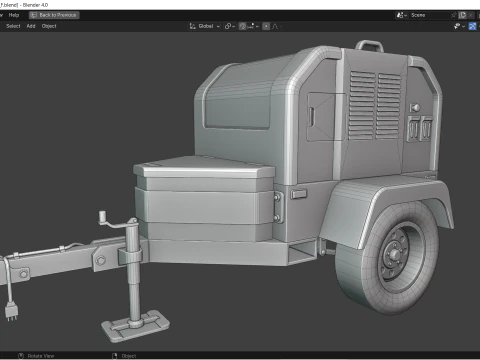Viewport: 480px width, 360px height.
Task: Open the Object menu
Action: tap(49, 26)
